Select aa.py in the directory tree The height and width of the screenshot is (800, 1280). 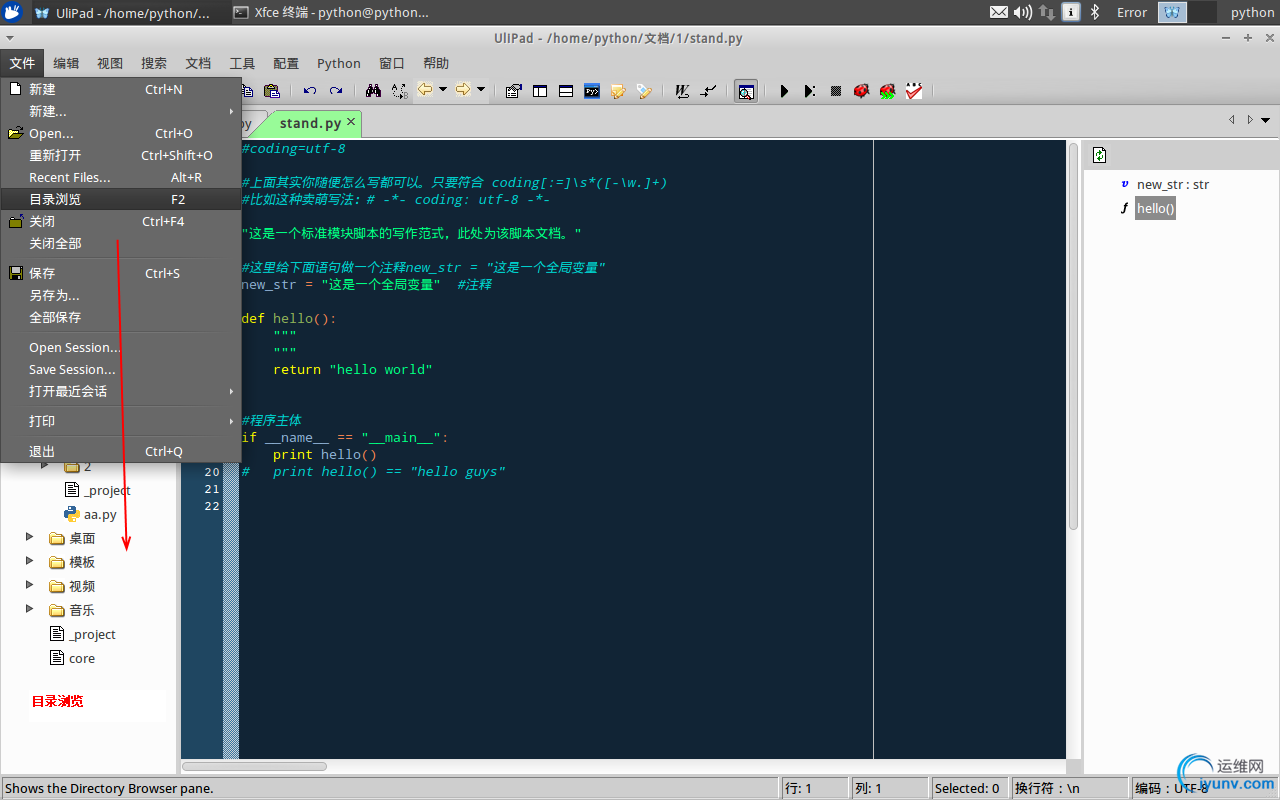(x=100, y=514)
